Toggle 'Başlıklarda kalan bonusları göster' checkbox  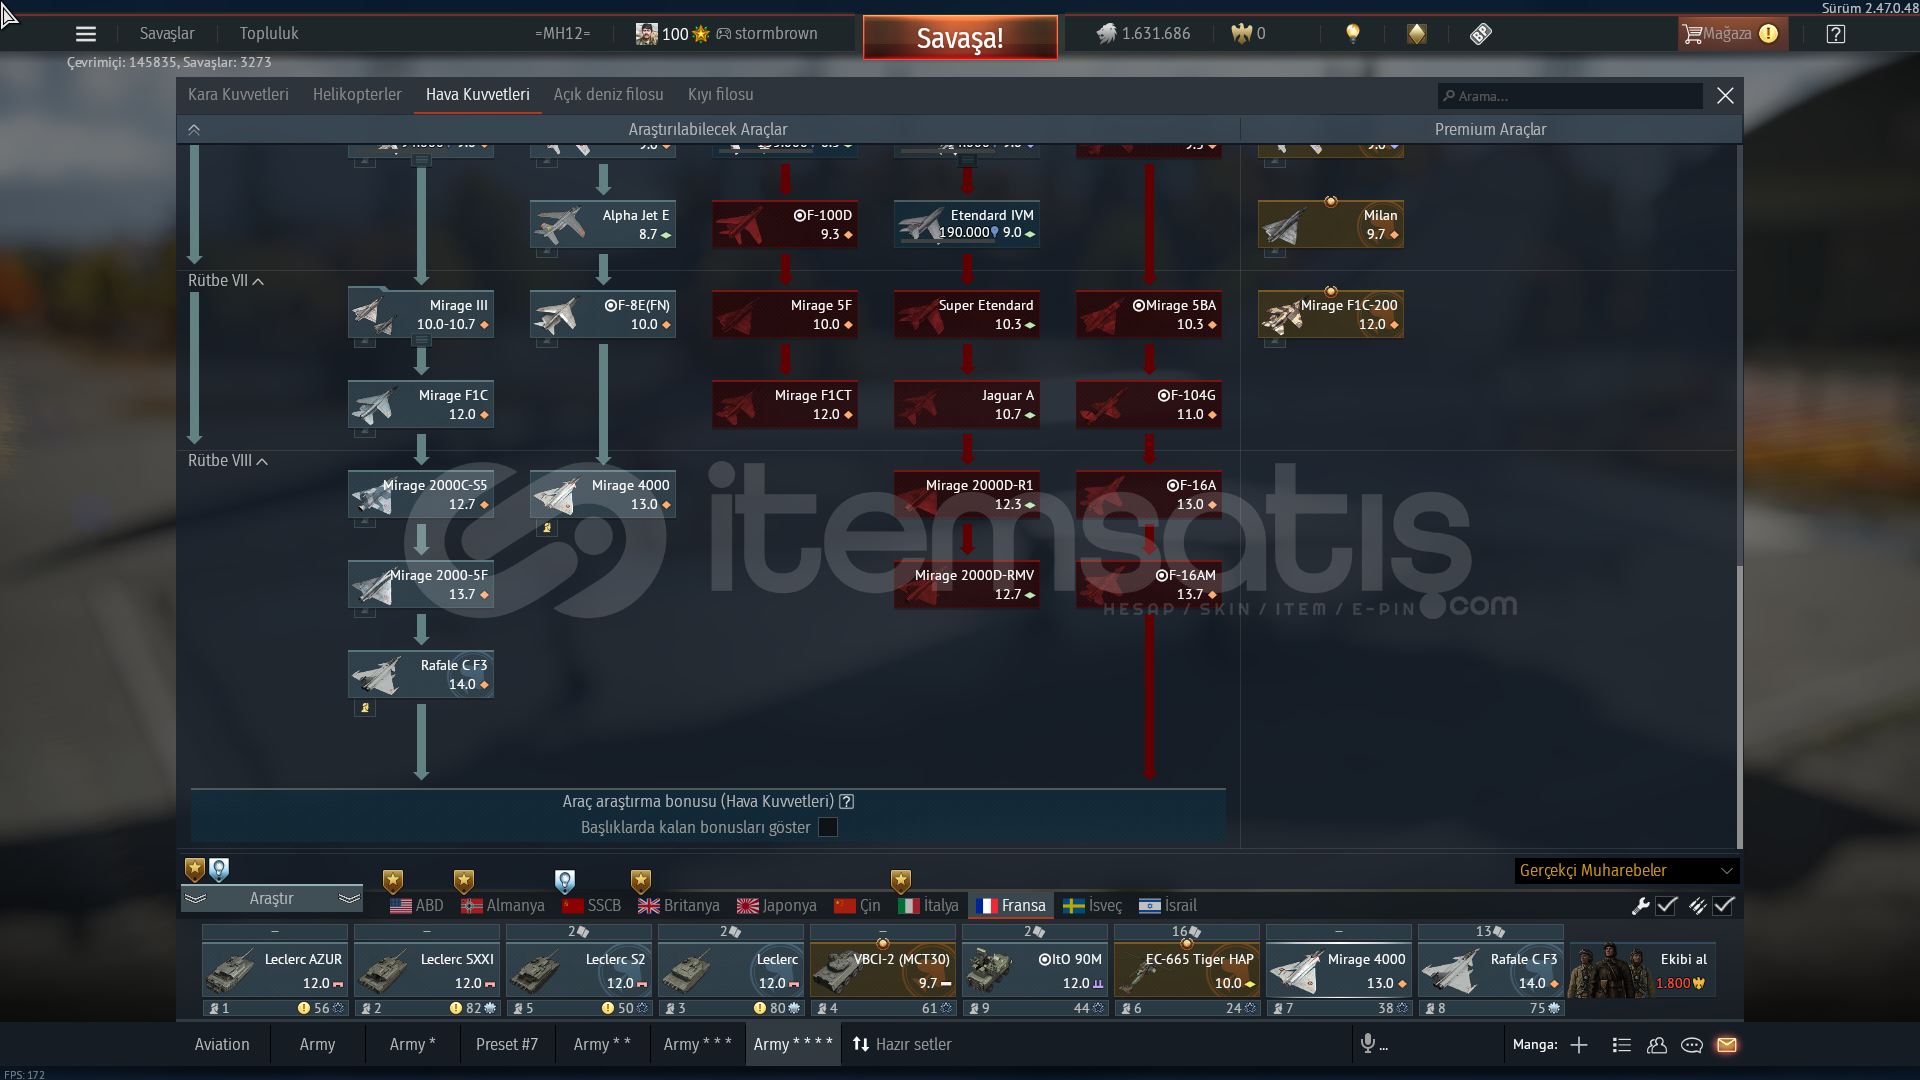coord(828,828)
